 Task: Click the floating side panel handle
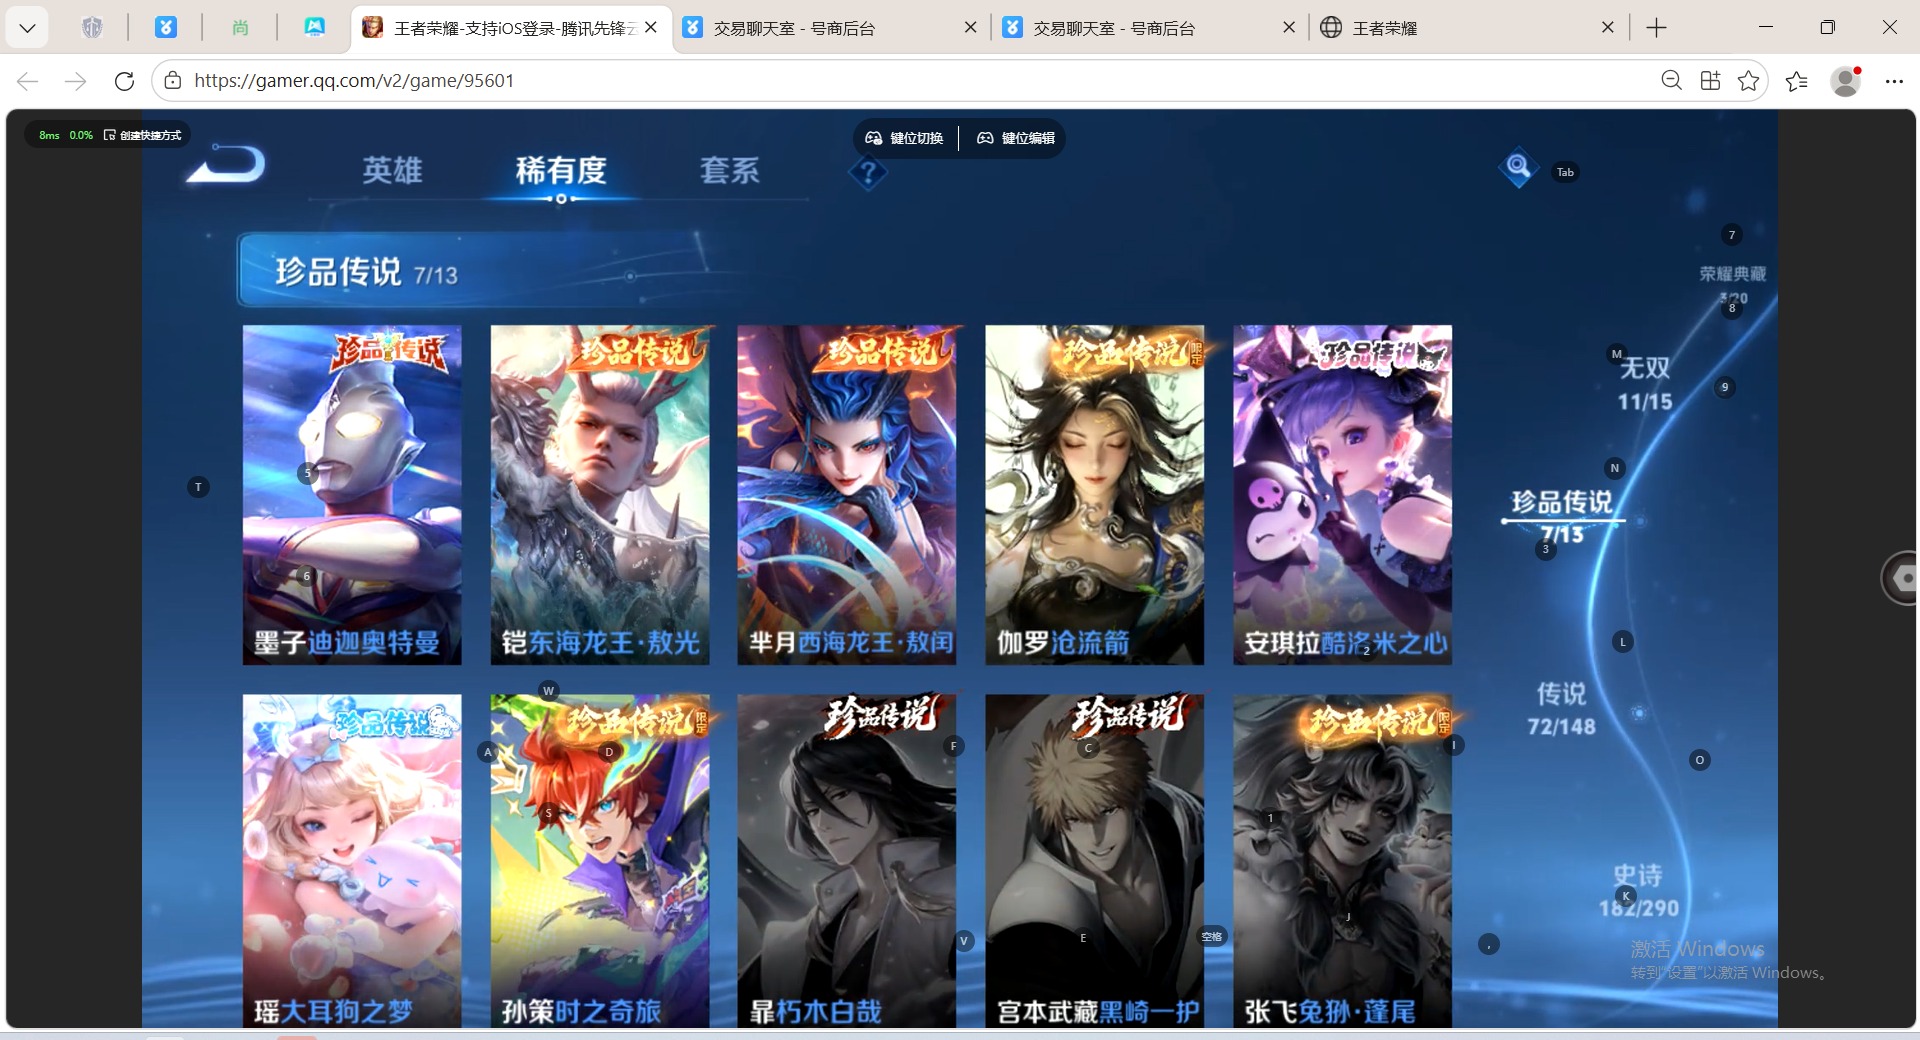(1900, 577)
